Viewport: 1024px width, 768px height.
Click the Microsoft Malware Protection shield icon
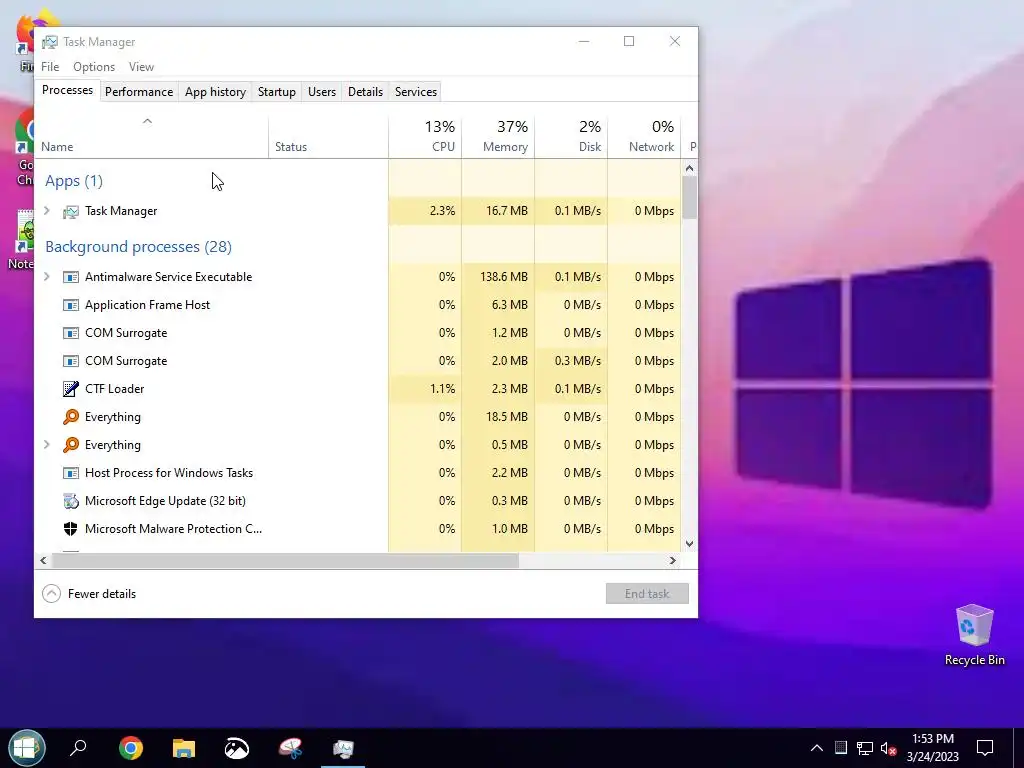tap(71, 529)
